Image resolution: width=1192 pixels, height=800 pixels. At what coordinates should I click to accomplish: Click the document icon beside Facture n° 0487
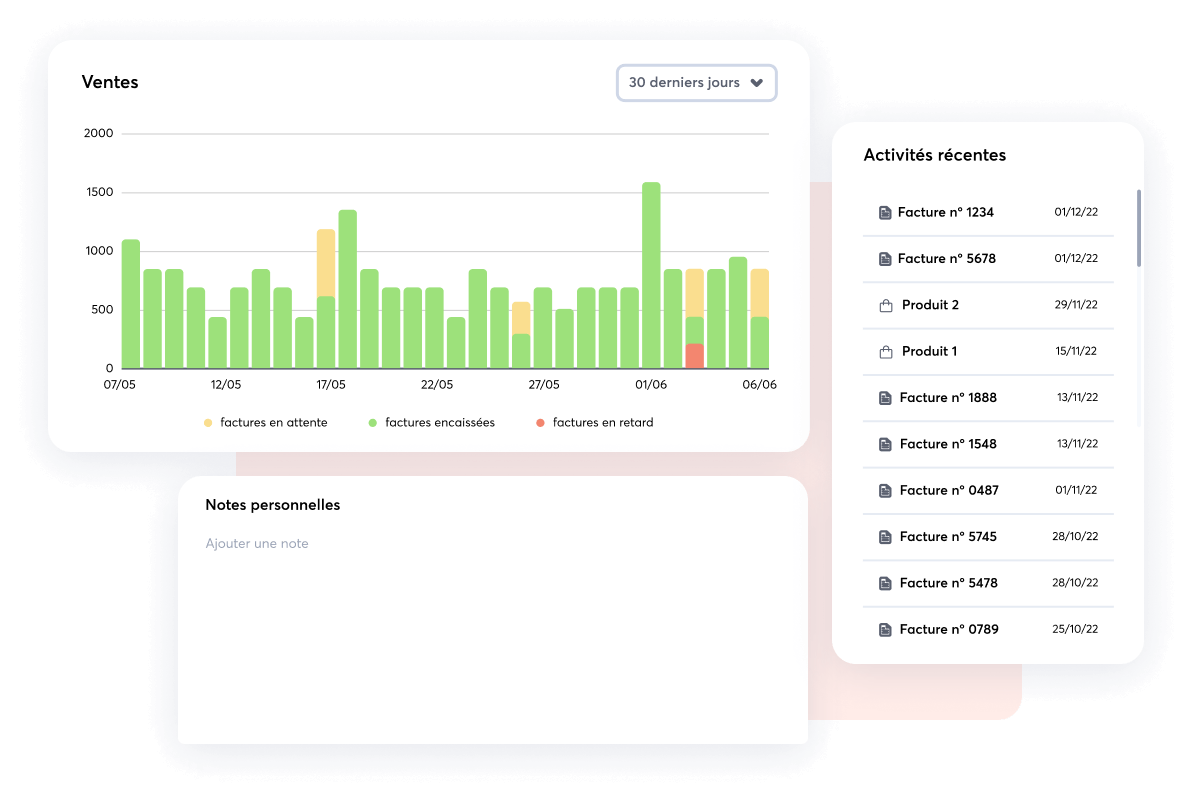click(884, 491)
